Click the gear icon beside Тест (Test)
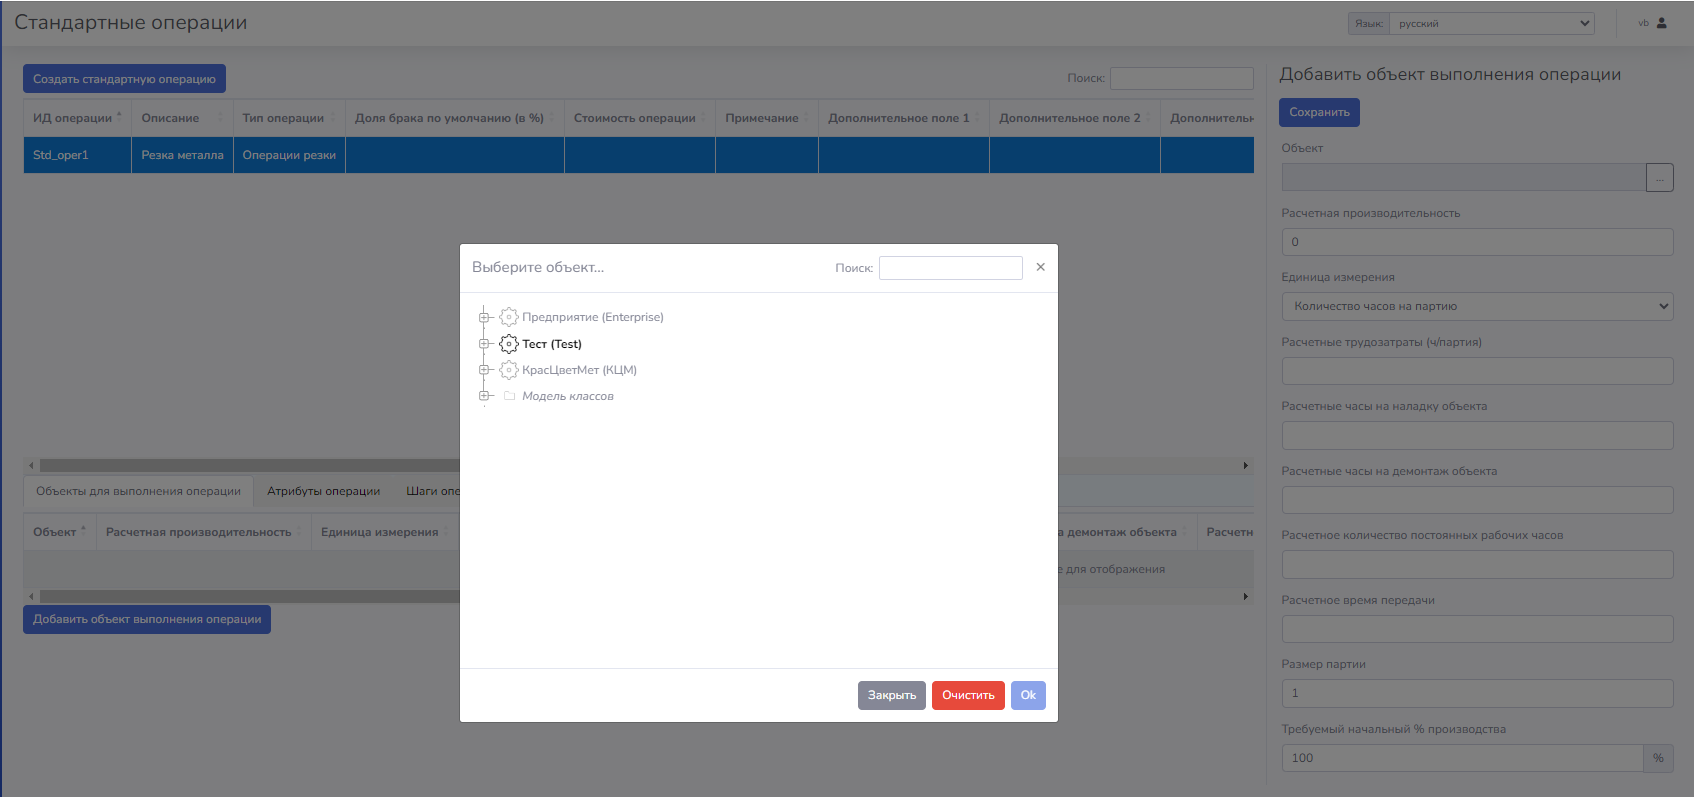 (x=509, y=344)
